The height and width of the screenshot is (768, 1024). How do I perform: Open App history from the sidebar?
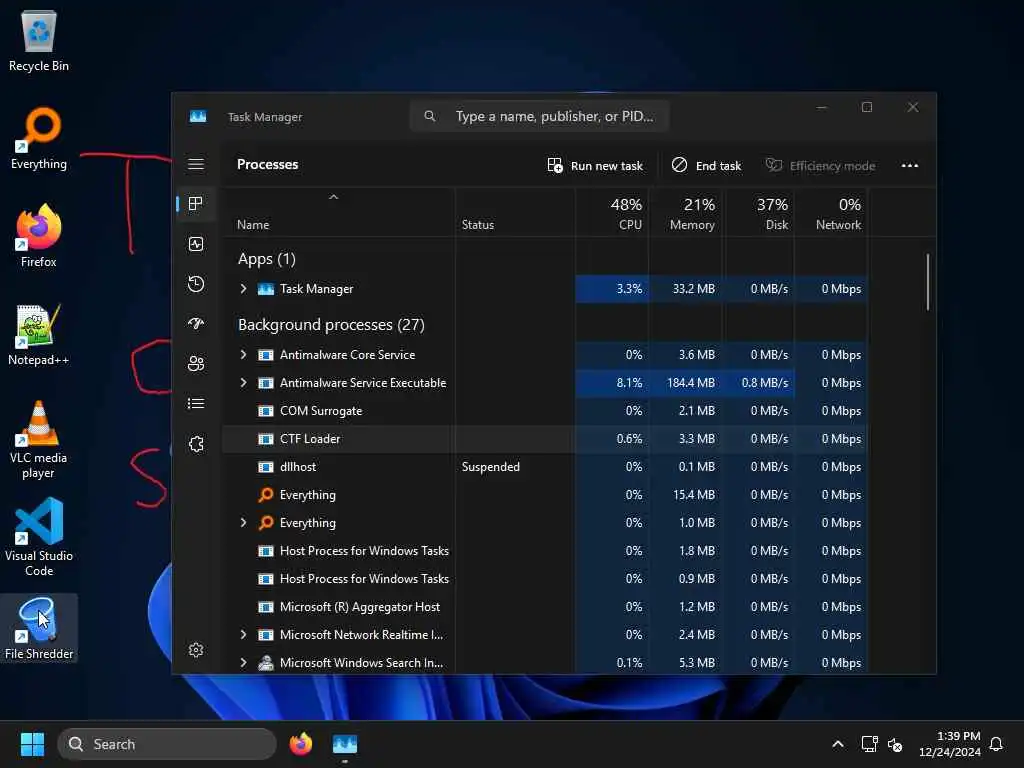pos(196,284)
